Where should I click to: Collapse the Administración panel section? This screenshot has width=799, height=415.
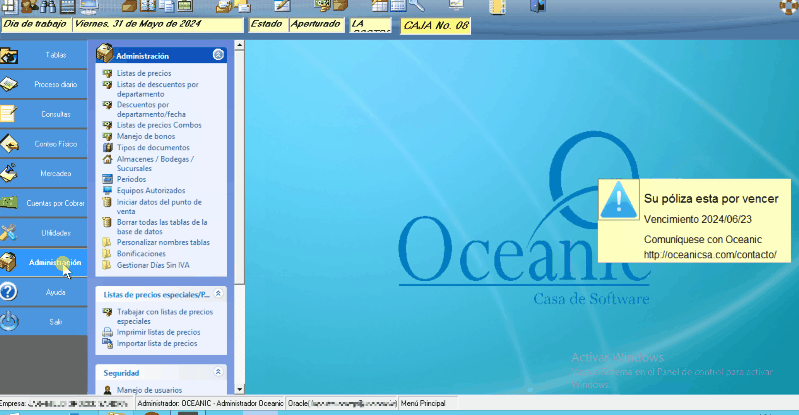tap(219, 56)
